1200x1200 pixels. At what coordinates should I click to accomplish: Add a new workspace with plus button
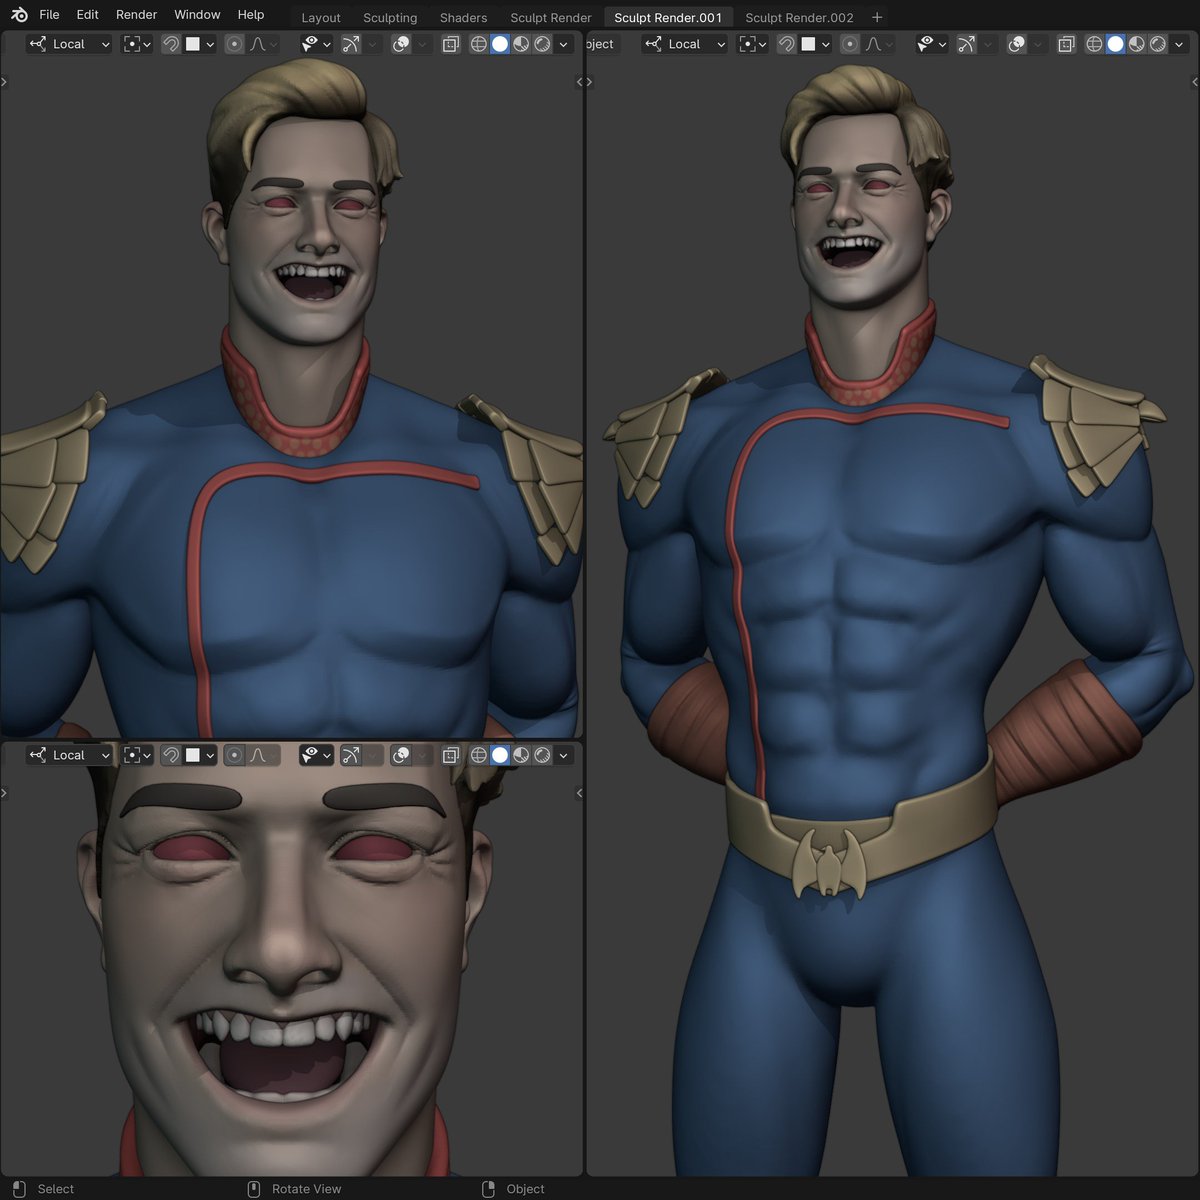[x=877, y=17]
